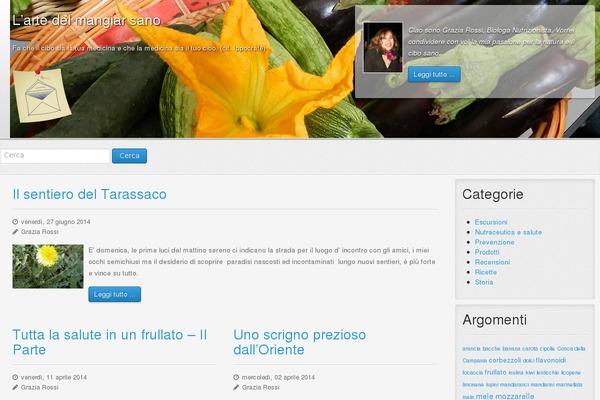Click the Argomenti sidebar heading
Screen dimensions: 600x400
494,320
